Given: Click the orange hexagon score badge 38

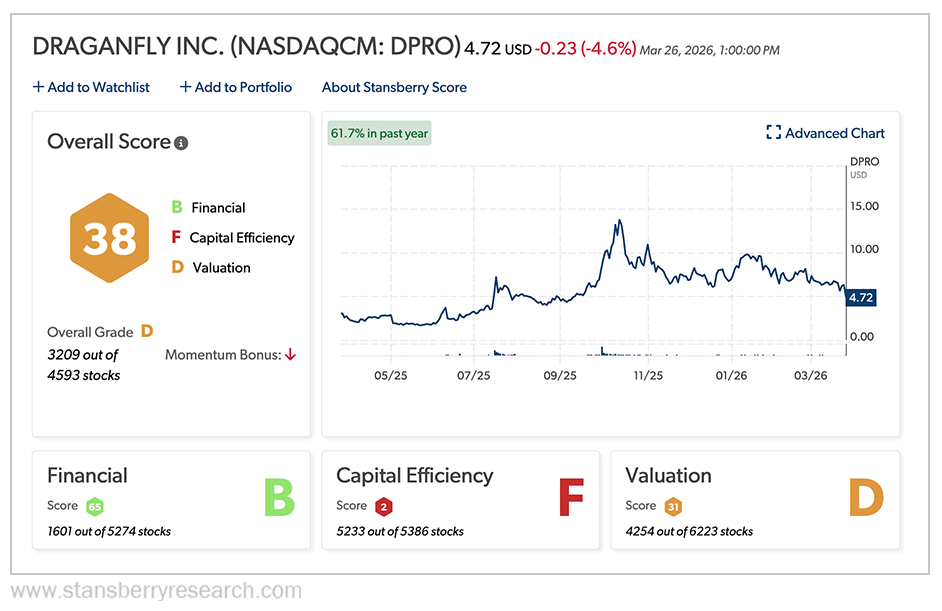Looking at the screenshot, I should 109,238.
